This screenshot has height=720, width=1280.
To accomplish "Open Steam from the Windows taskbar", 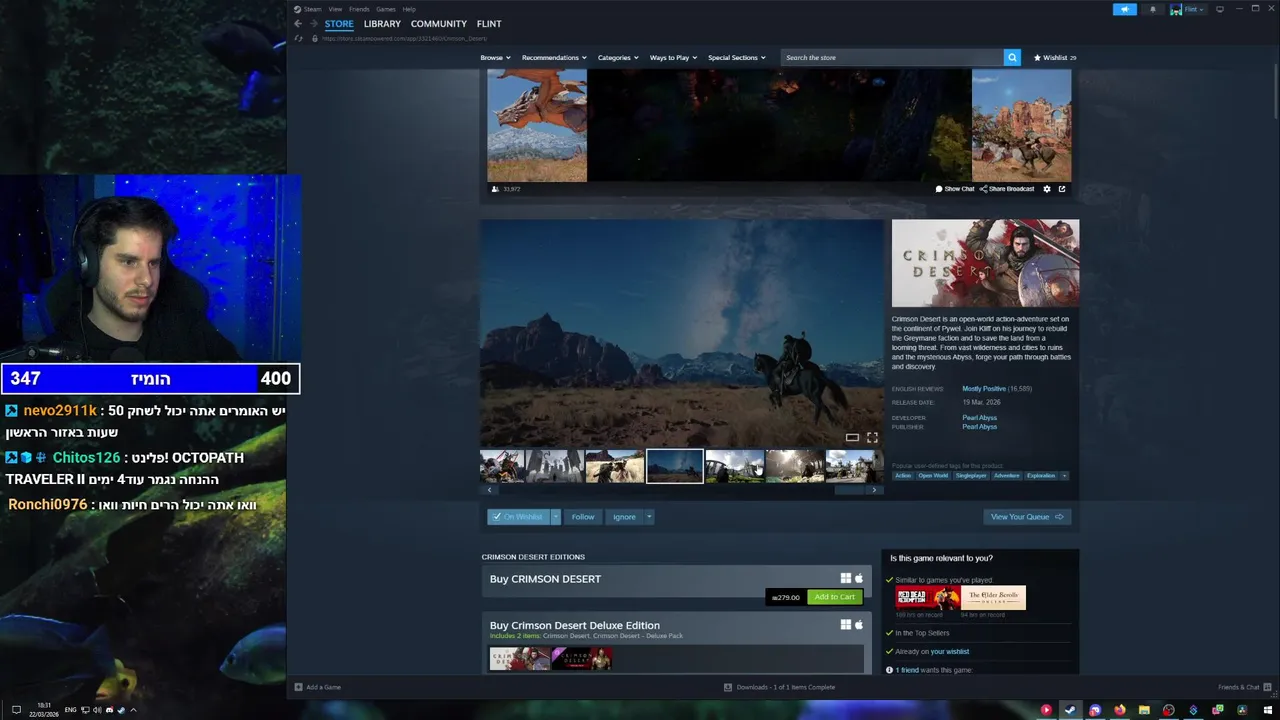I will [x=1070, y=710].
